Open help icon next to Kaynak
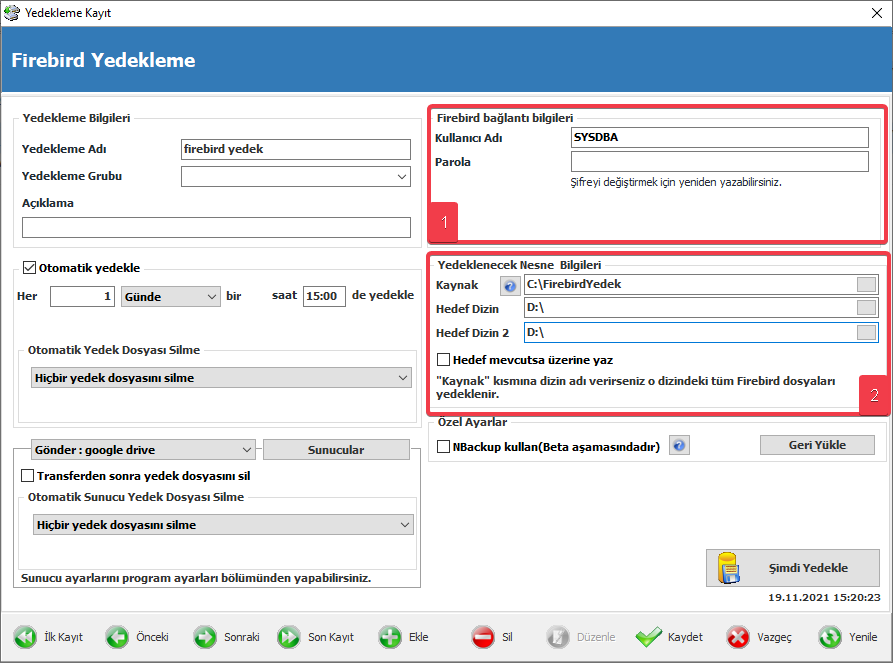Screen dimensions: 893x663 coord(510,285)
